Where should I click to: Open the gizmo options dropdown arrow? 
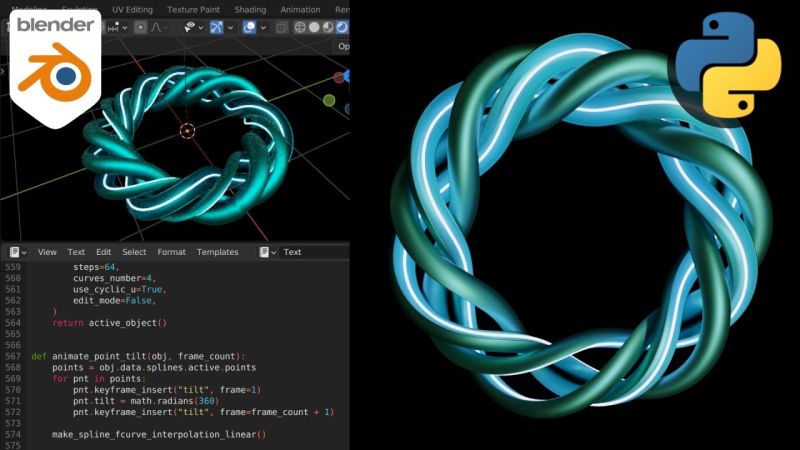[x=231, y=28]
